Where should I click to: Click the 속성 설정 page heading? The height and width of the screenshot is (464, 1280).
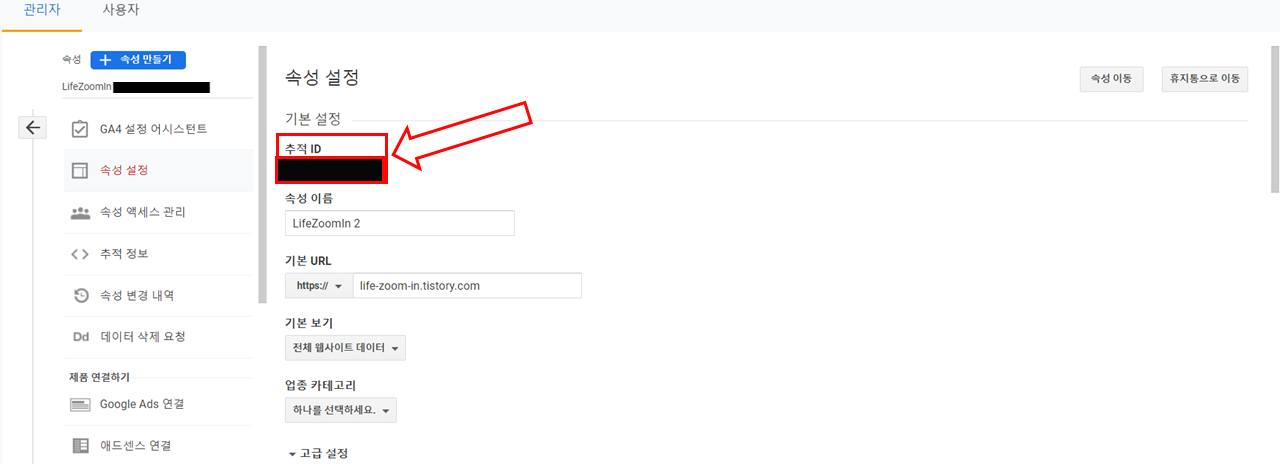tap(322, 77)
